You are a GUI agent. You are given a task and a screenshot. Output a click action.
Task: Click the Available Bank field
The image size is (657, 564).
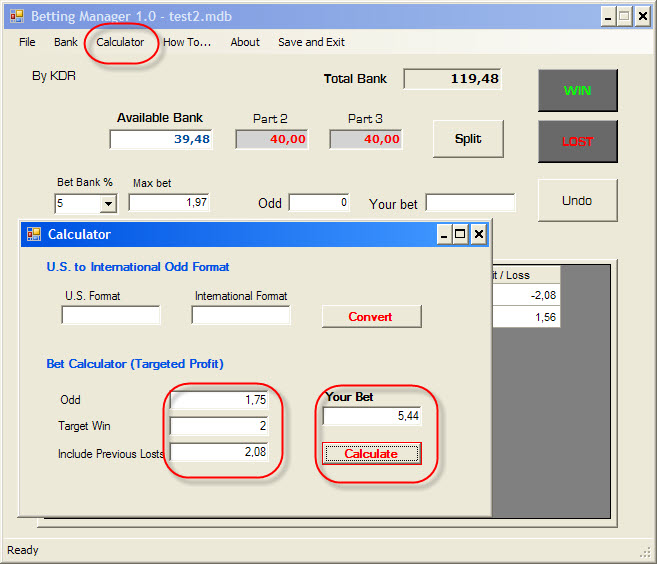click(x=161, y=139)
